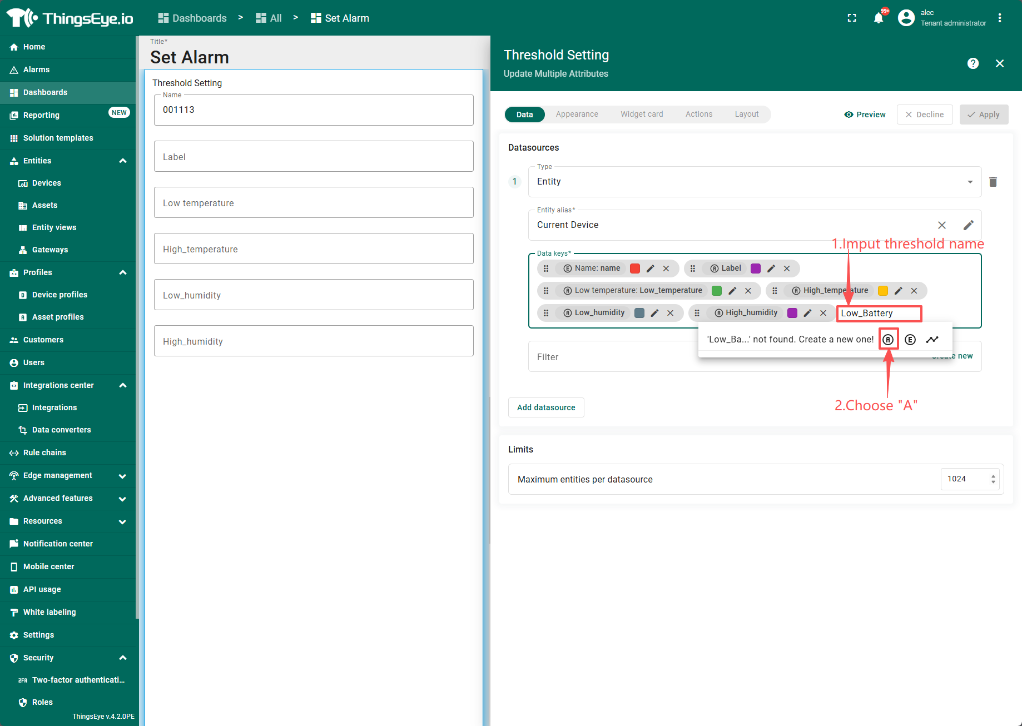The height and width of the screenshot is (726, 1022).
Task: Click the notifications bell icon
Action: 879,18
